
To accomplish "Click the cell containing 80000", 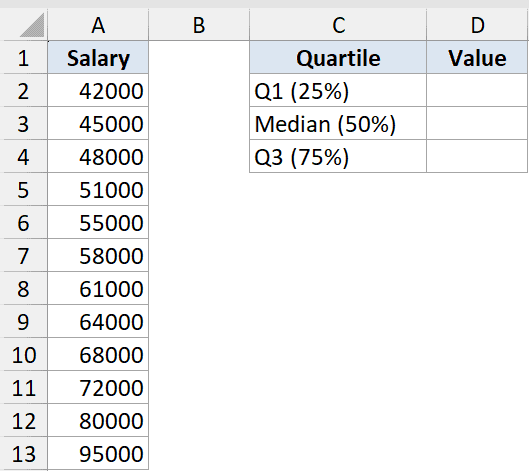I will (98, 421).
